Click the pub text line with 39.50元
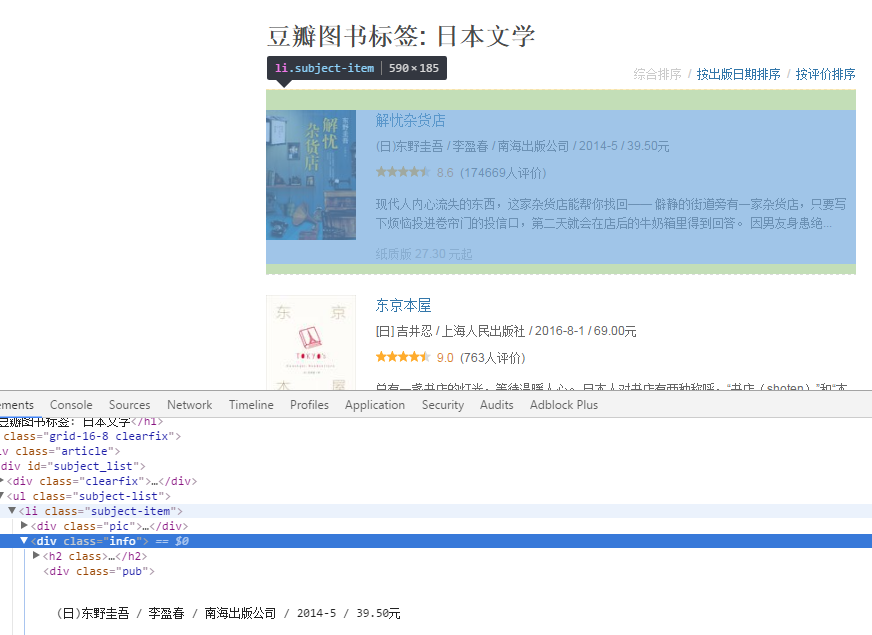Image resolution: width=872 pixels, height=635 pixels. (x=228, y=613)
